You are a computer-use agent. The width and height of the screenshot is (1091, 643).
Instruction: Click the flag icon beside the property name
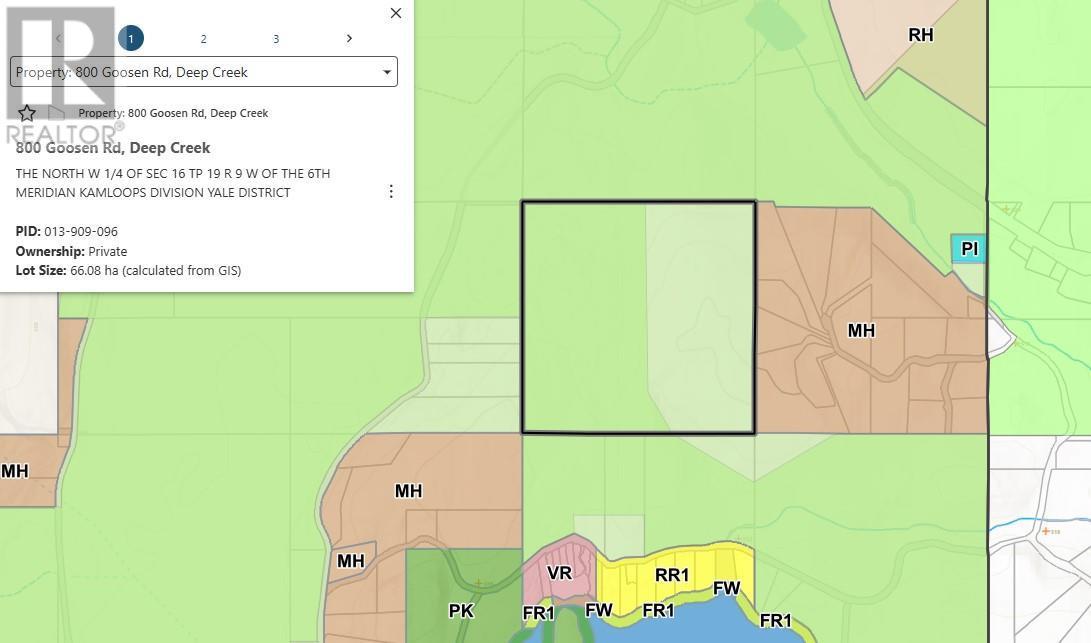tap(57, 113)
